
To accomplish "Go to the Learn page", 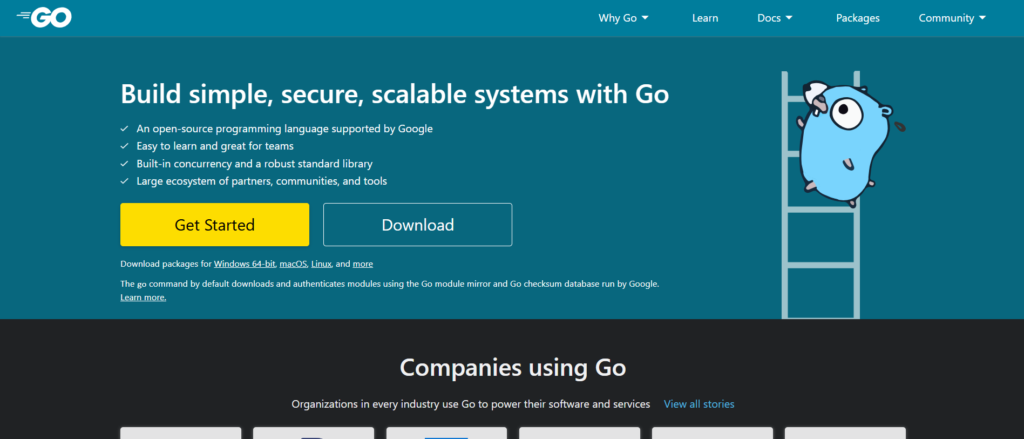I will [x=705, y=18].
